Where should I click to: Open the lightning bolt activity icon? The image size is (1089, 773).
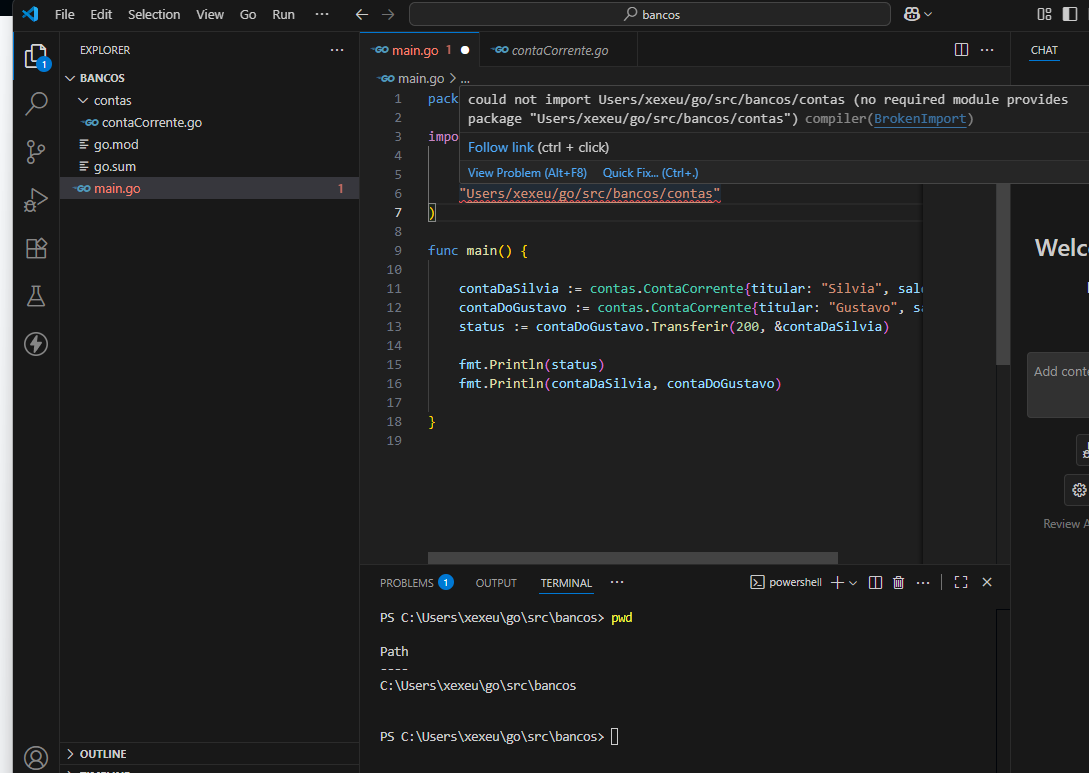[x=35, y=344]
